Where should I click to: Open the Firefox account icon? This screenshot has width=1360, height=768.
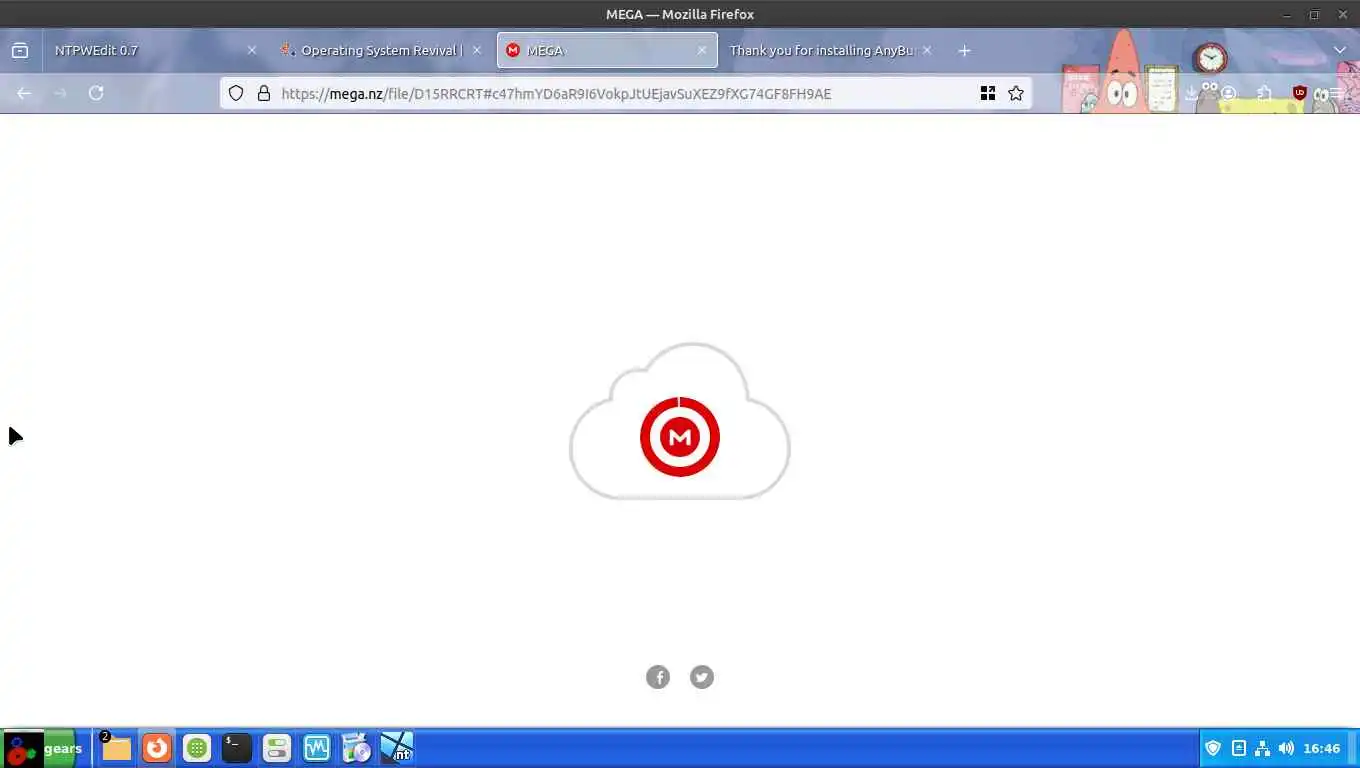click(1228, 93)
